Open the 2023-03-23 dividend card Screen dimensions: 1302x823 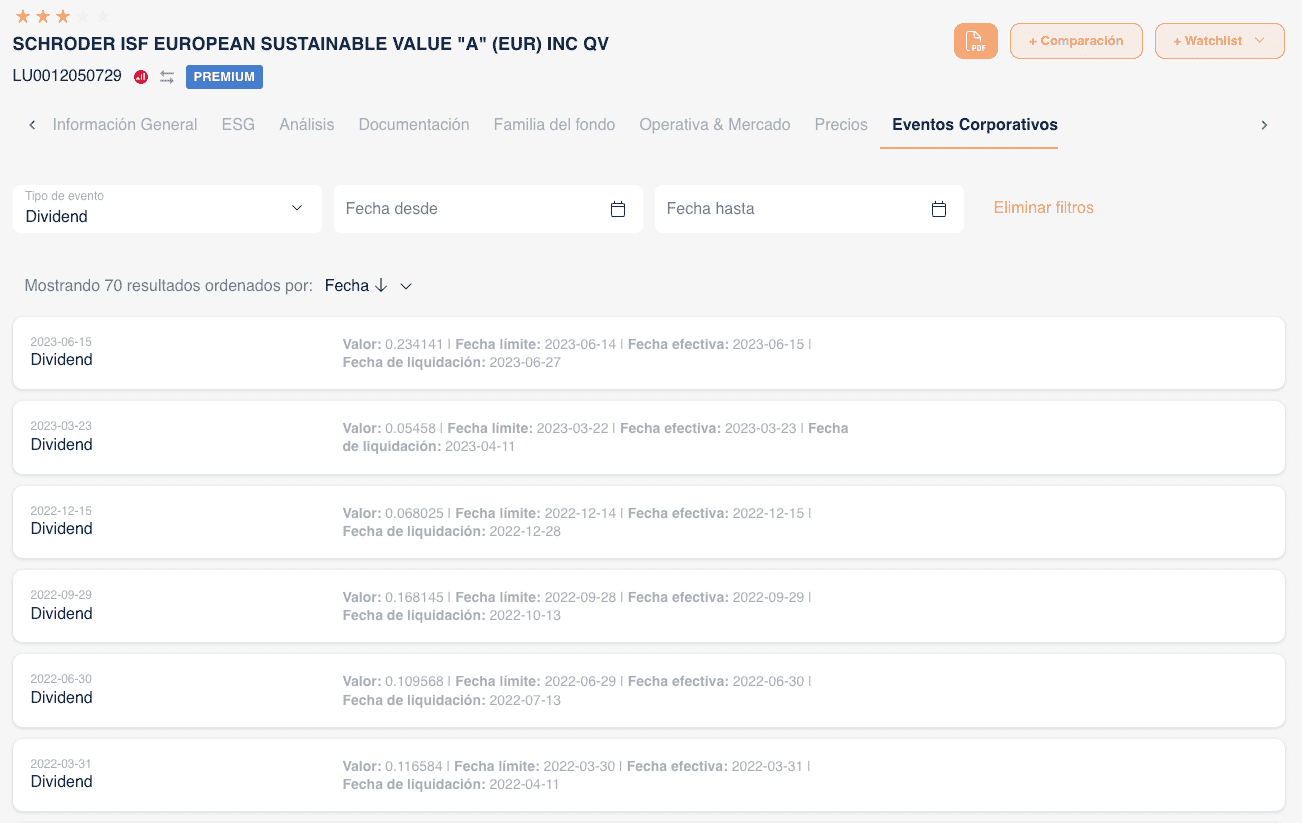(649, 437)
